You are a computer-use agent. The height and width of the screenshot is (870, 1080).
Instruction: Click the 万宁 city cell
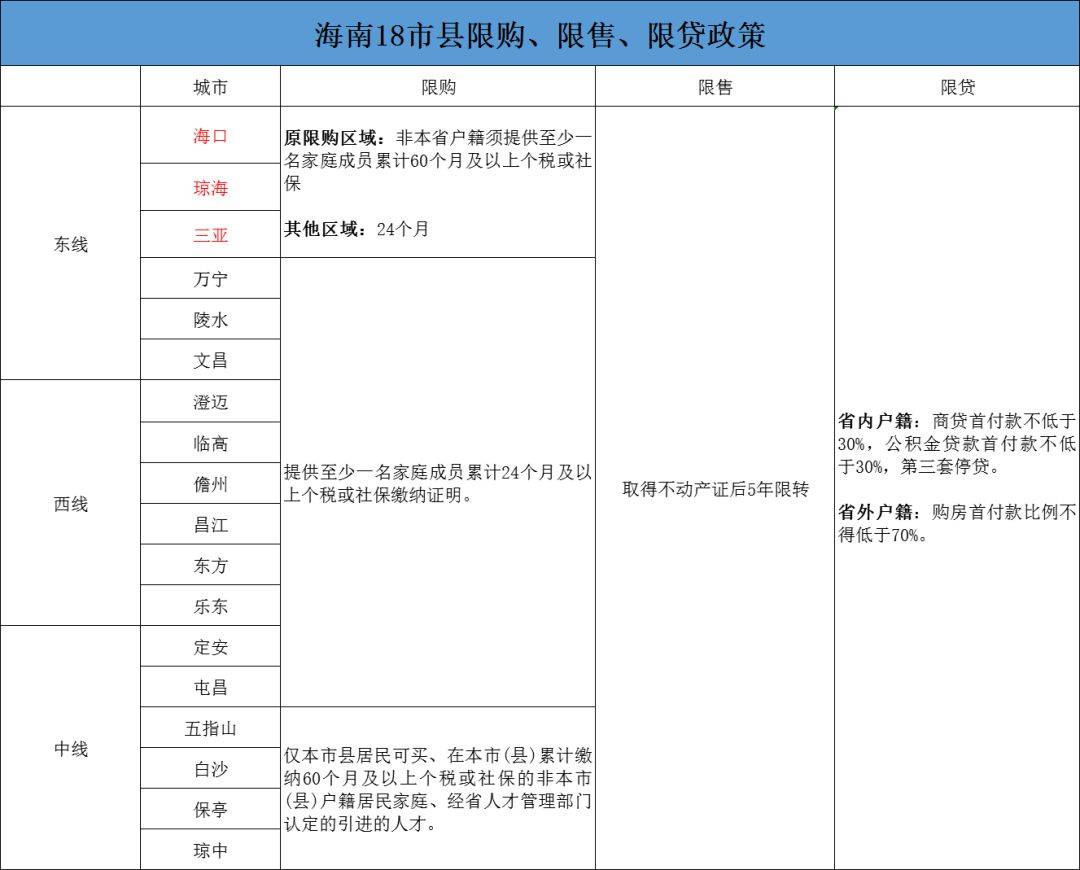pos(211,279)
